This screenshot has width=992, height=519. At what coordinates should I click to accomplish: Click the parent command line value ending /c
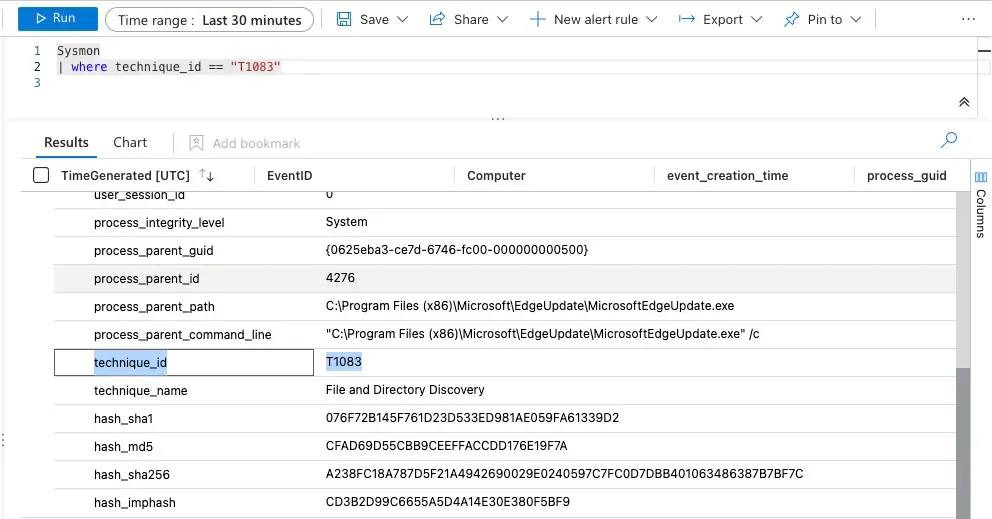pyautogui.click(x=542, y=334)
